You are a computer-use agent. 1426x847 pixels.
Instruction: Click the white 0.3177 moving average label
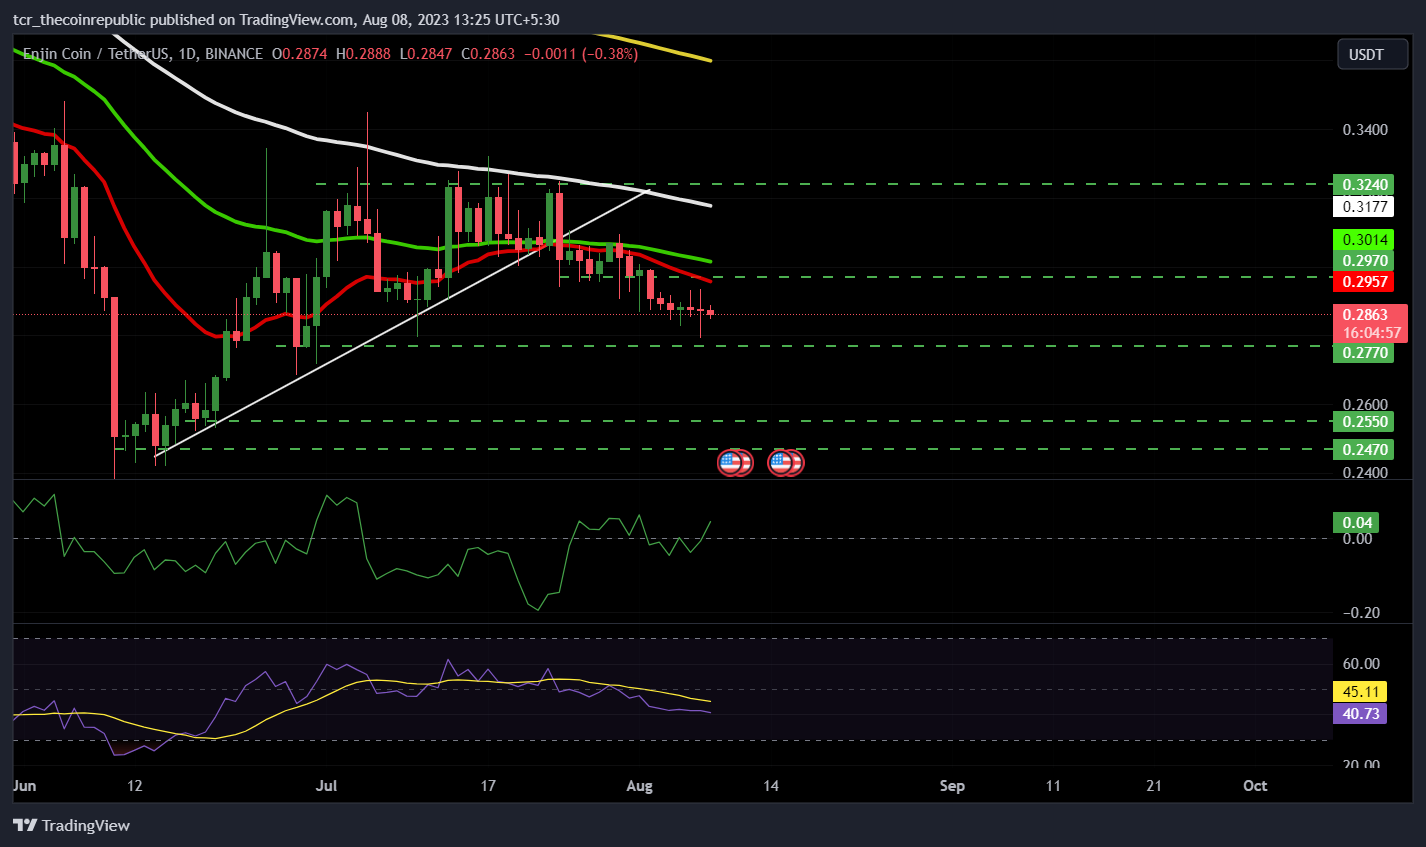[1363, 207]
